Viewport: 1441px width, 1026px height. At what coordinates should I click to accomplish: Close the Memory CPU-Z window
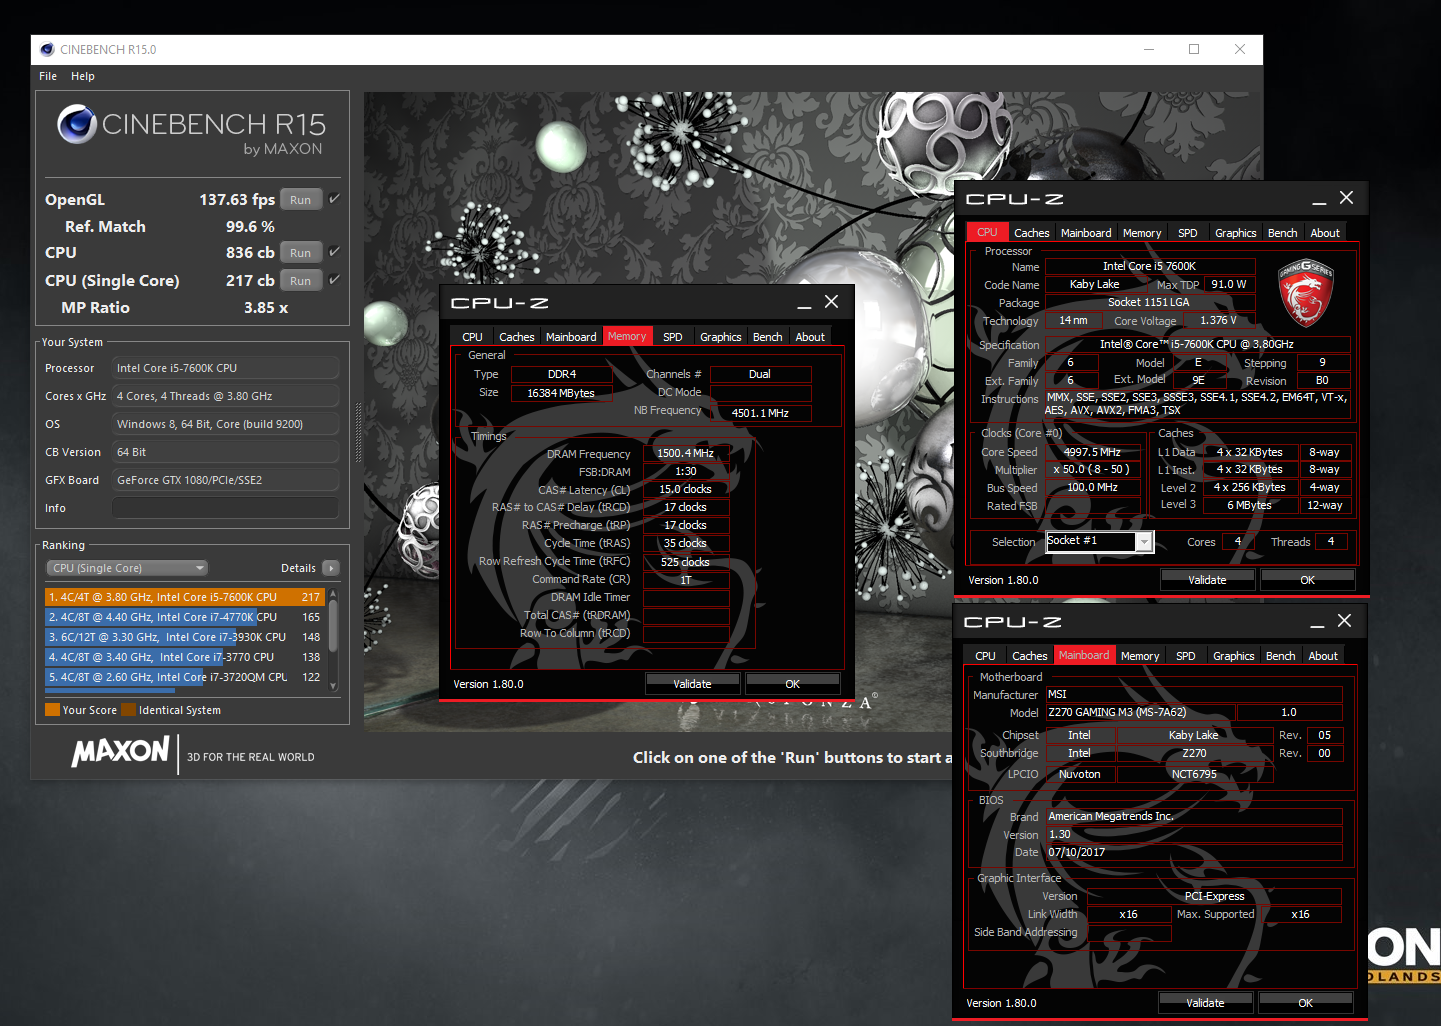[831, 302]
